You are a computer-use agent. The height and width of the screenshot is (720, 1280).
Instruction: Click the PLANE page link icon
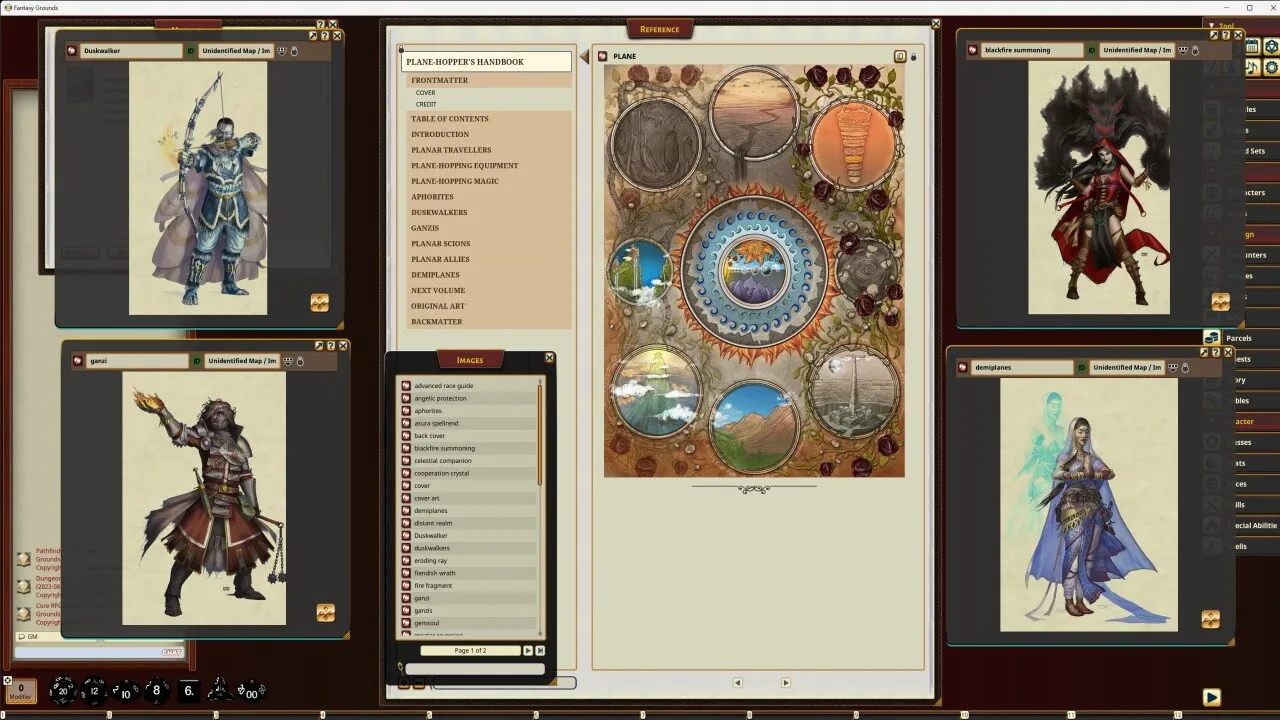(x=603, y=56)
